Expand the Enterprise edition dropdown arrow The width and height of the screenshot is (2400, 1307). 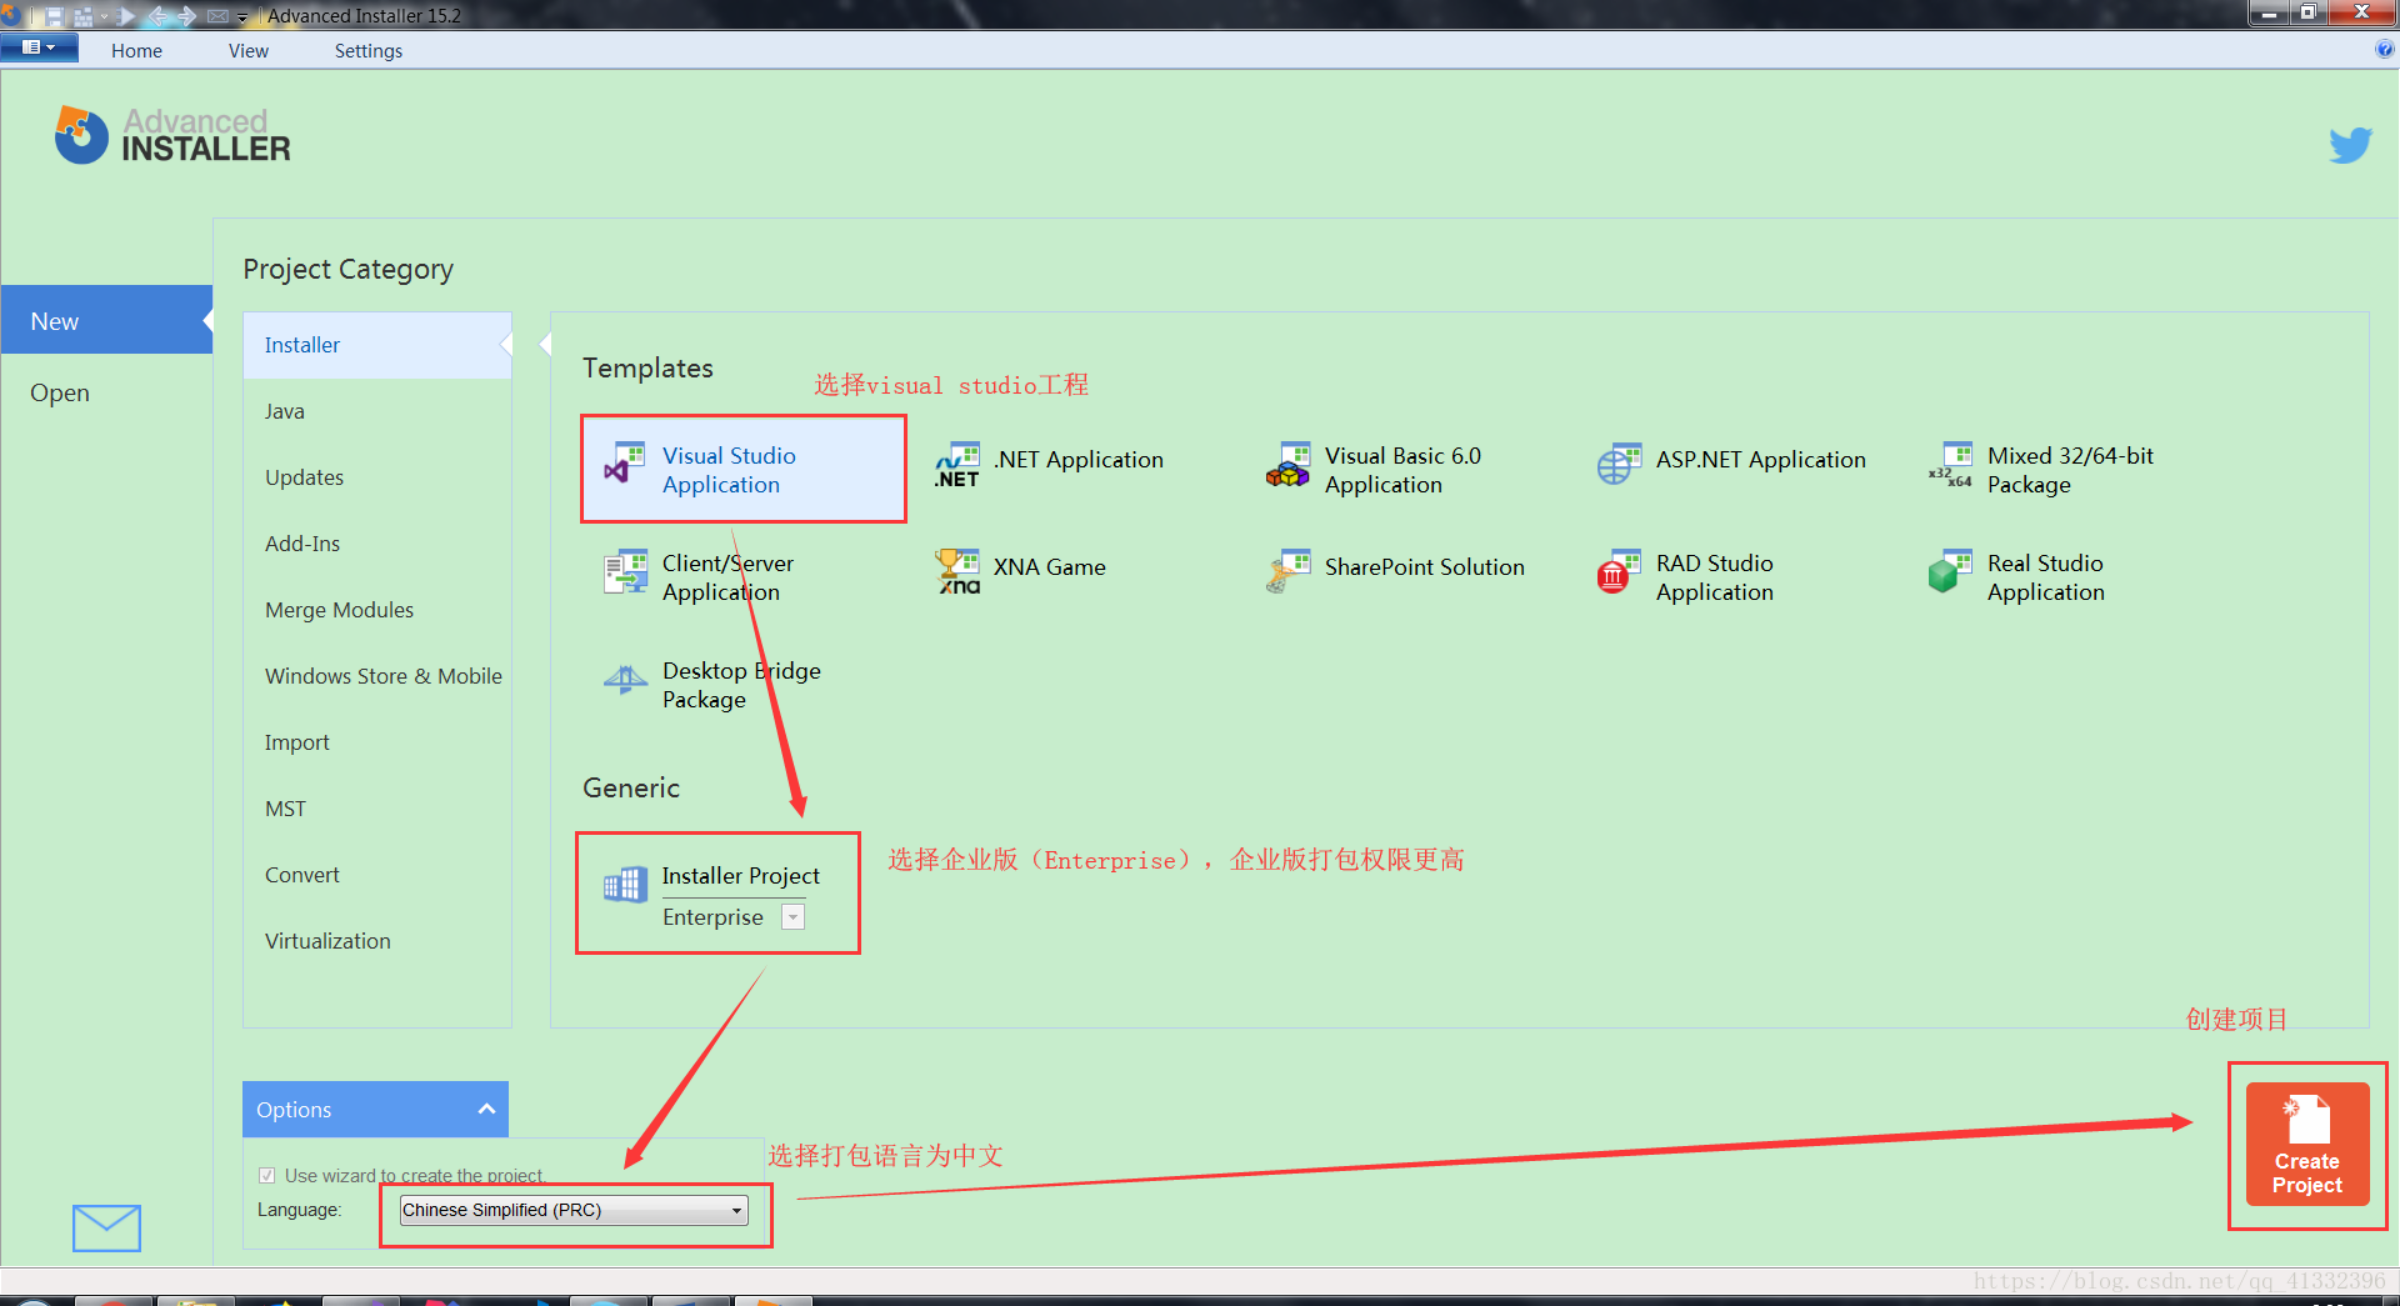click(x=792, y=917)
